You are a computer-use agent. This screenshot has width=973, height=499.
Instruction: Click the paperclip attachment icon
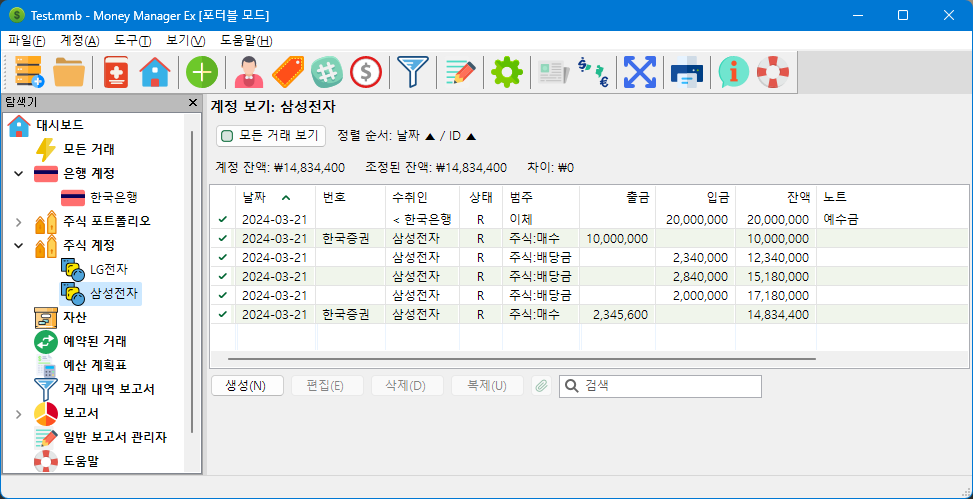pyautogui.click(x=541, y=386)
